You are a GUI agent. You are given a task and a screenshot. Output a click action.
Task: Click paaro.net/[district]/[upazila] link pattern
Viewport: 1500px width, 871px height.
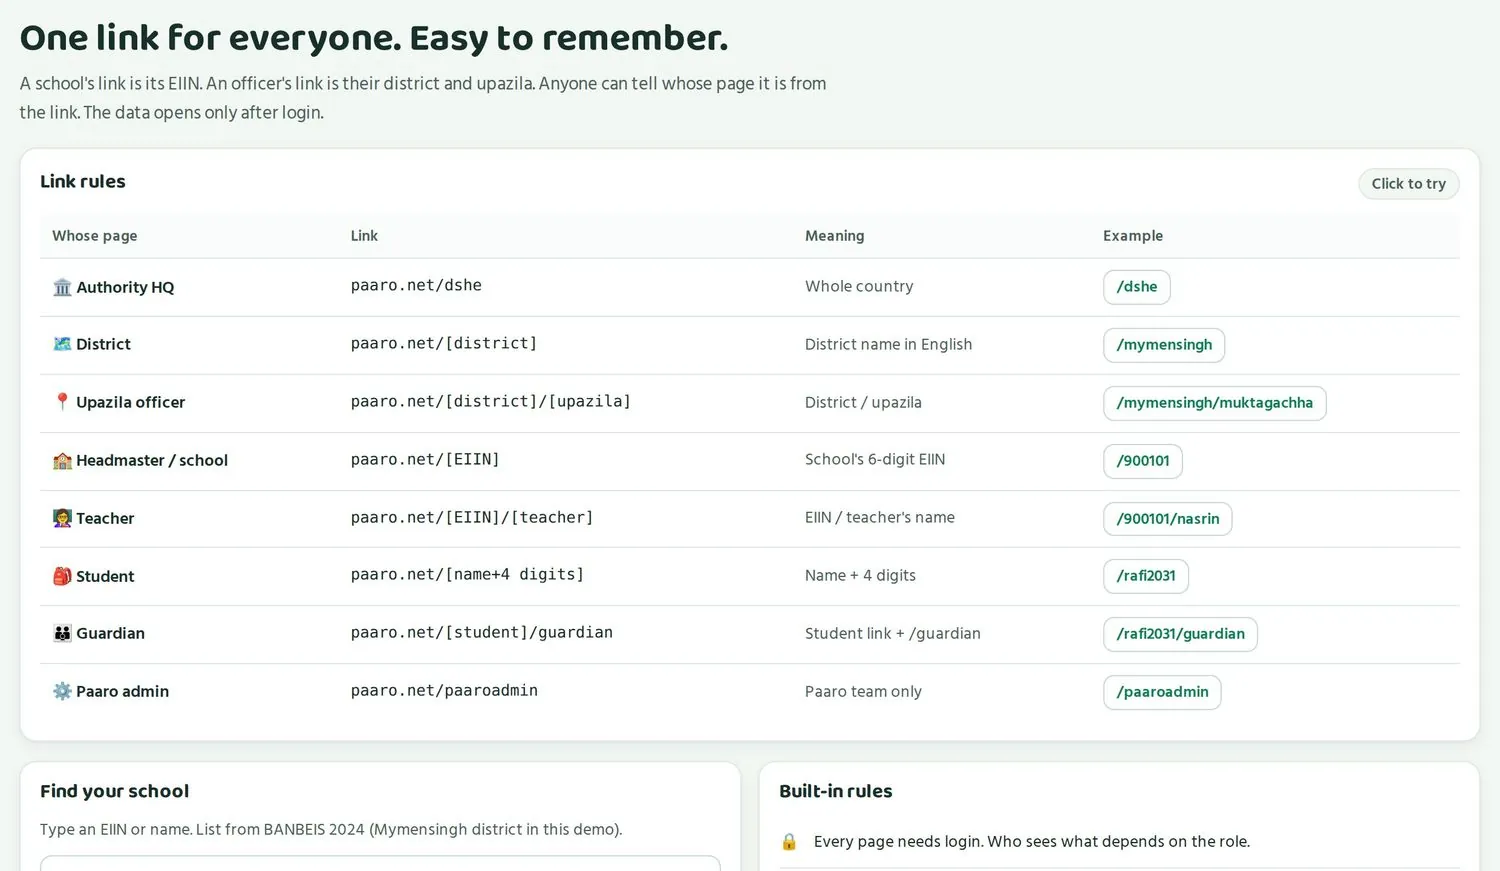coord(491,402)
